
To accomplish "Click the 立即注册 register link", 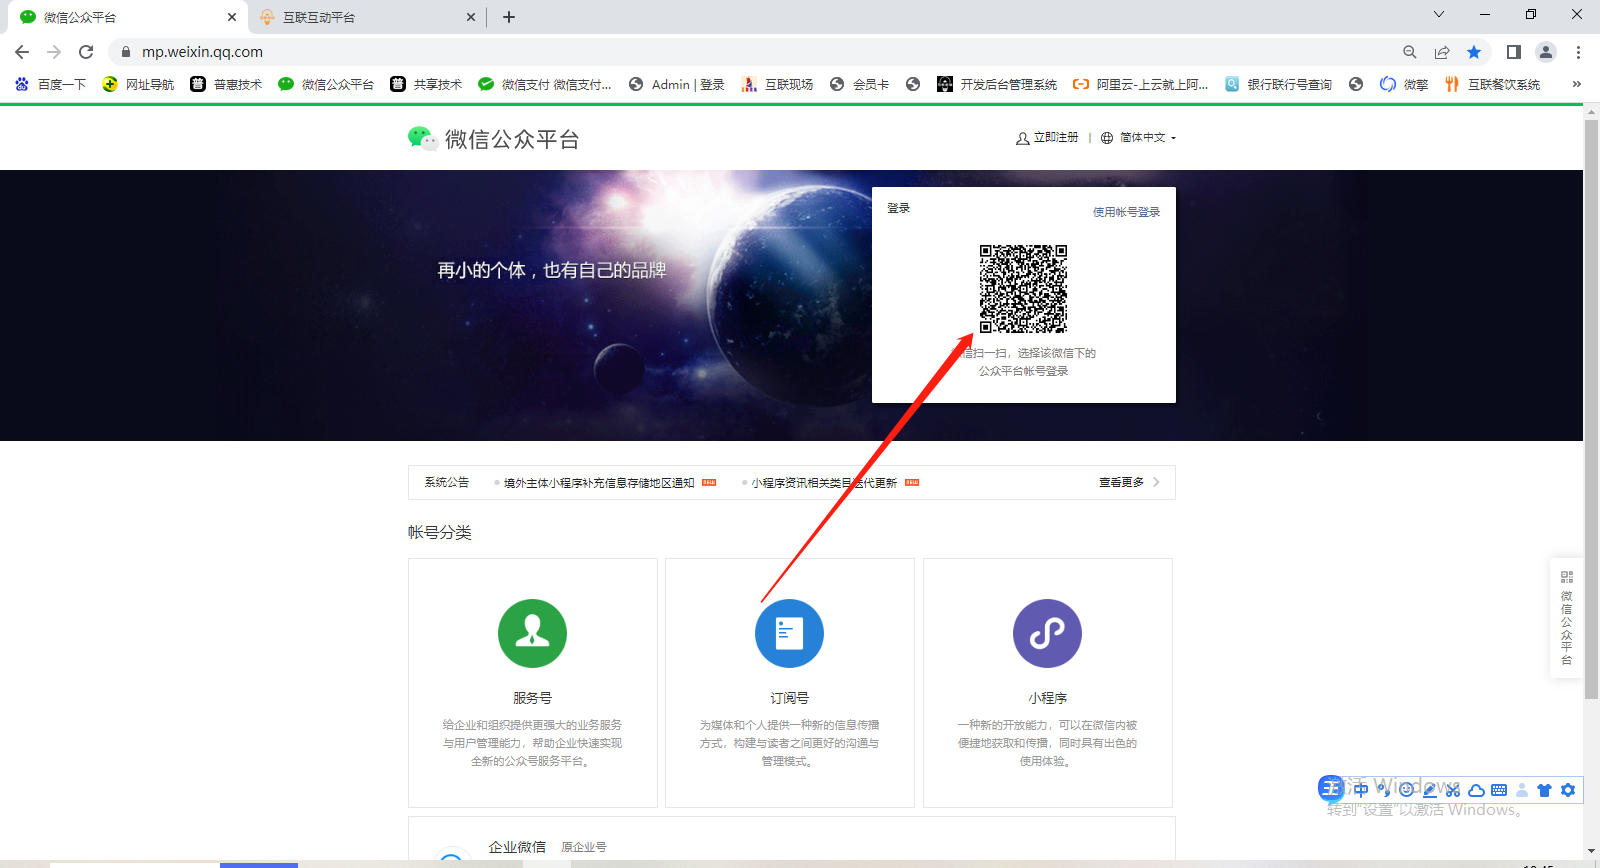I will coord(1047,138).
